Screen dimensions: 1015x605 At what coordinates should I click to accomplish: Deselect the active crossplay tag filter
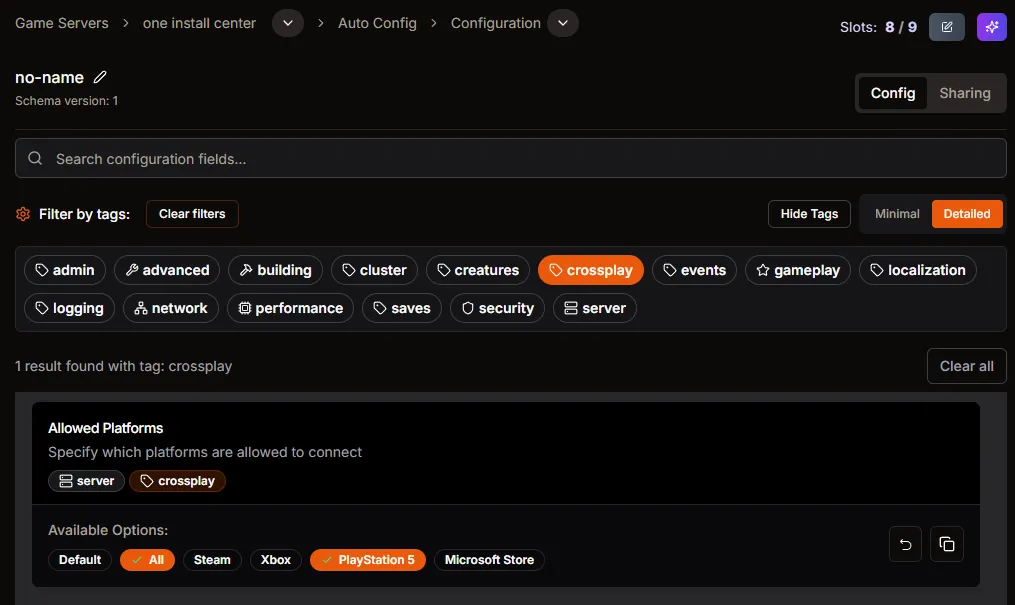[590, 270]
